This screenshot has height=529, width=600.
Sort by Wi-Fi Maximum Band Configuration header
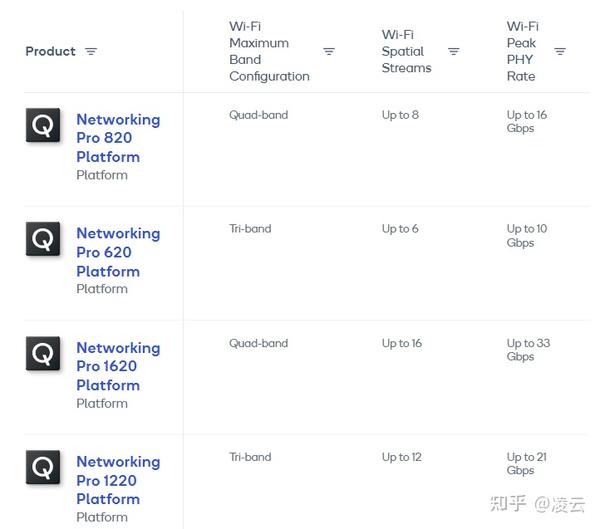coord(268,51)
